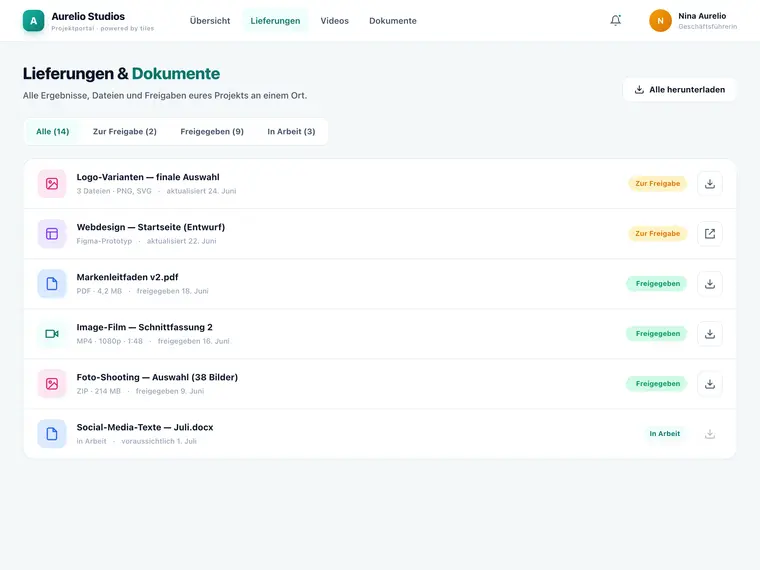
Task: Click the Aurelio Studios logo icon
Action: pyautogui.click(x=33, y=21)
